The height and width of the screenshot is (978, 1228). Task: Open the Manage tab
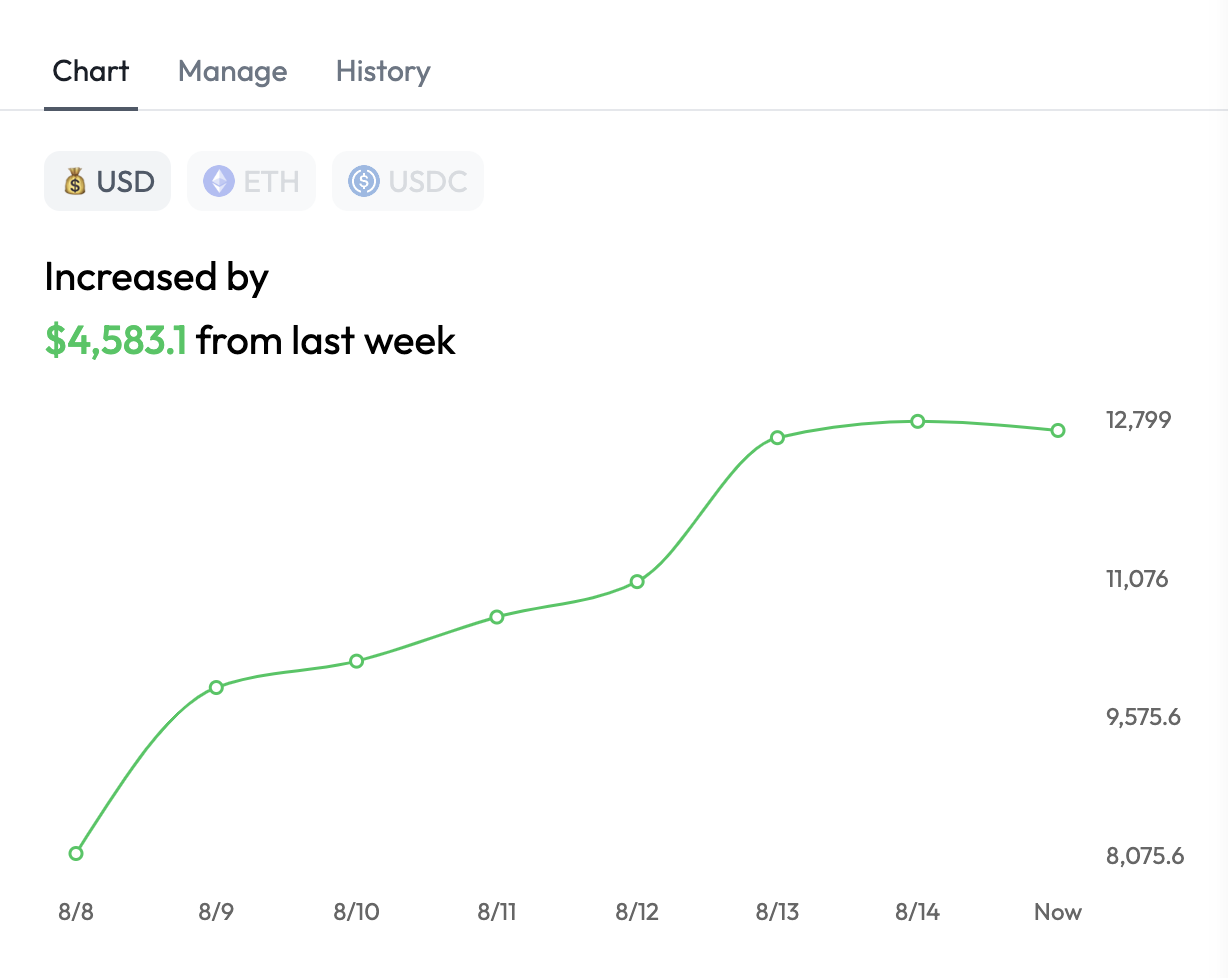point(232,72)
